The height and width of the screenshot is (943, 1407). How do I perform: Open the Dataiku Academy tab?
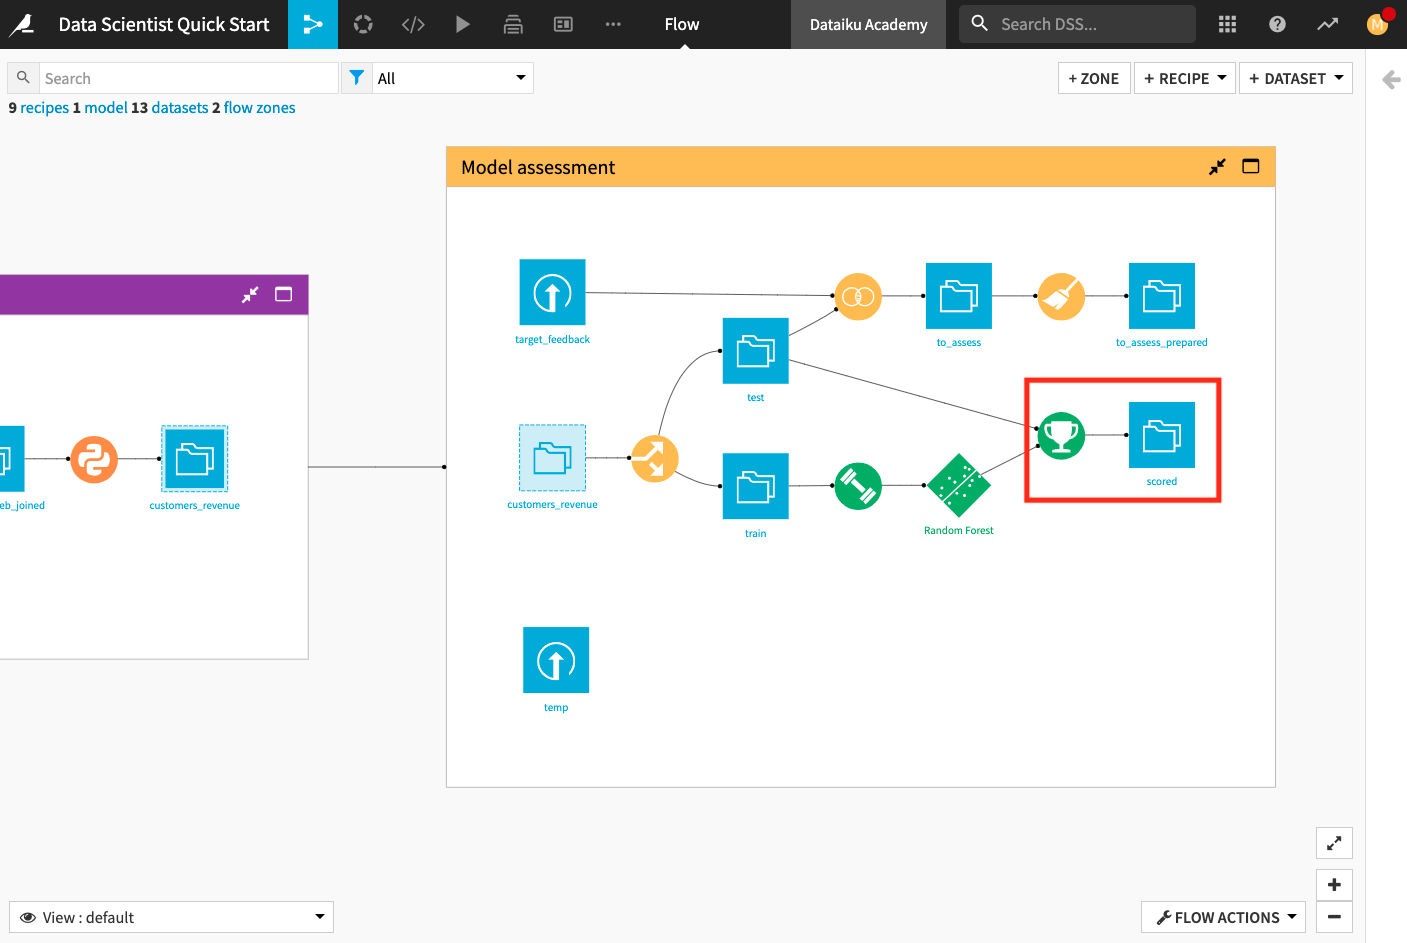(x=869, y=24)
